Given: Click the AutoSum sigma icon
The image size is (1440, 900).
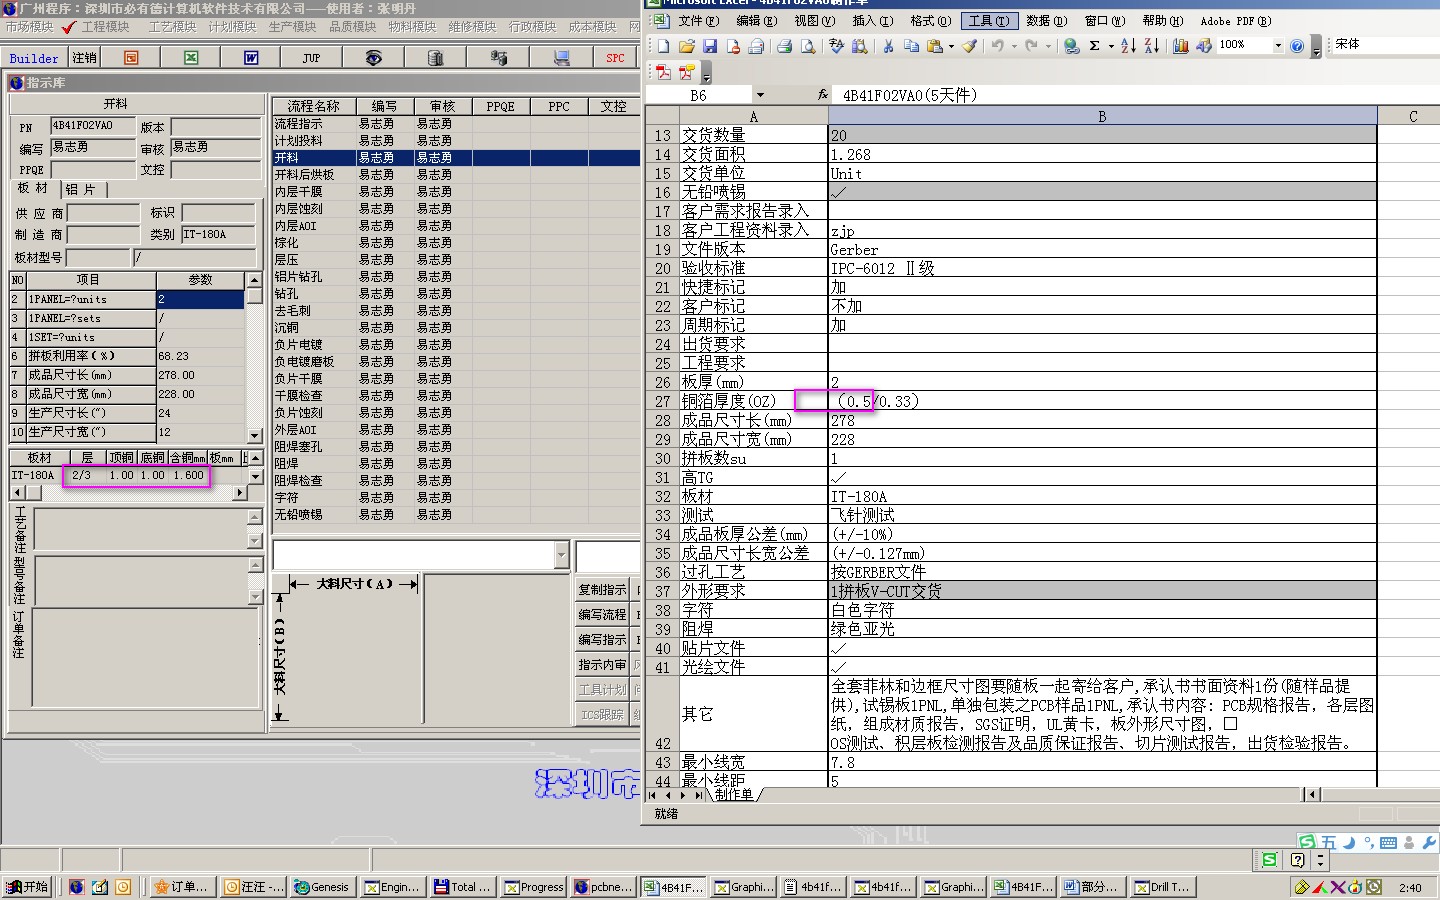Looking at the screenshot, I should 1095,46.
